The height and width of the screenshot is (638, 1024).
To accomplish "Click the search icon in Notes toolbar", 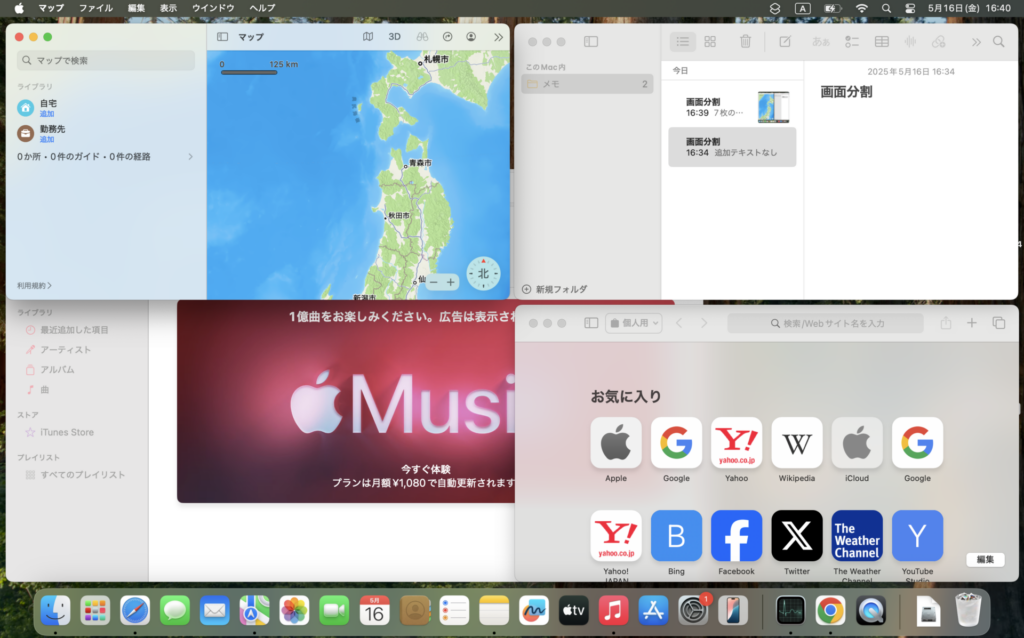I will 999,42.
